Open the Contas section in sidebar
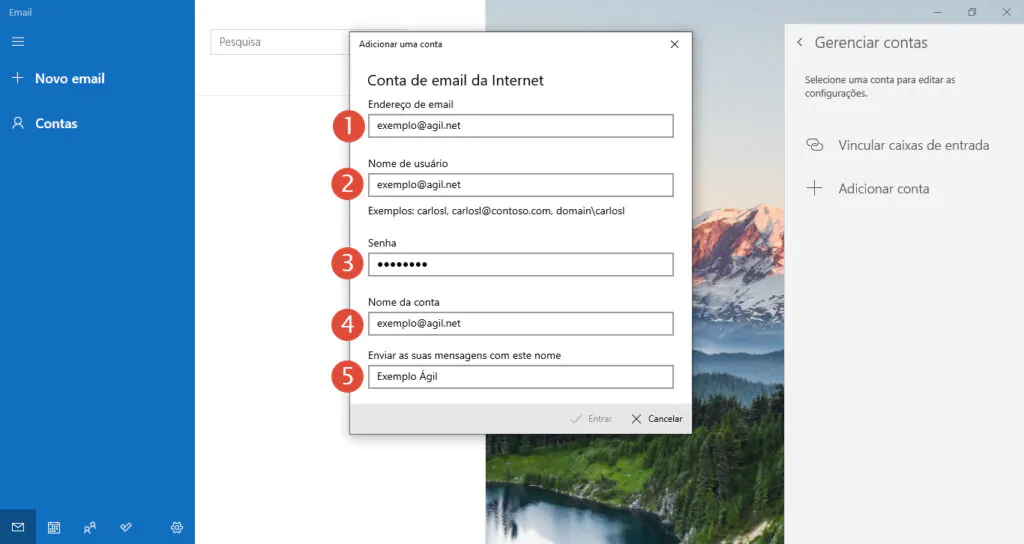The width and height of the screenshot is (1024, 544). pyautogui.click(x=56, y=123)
